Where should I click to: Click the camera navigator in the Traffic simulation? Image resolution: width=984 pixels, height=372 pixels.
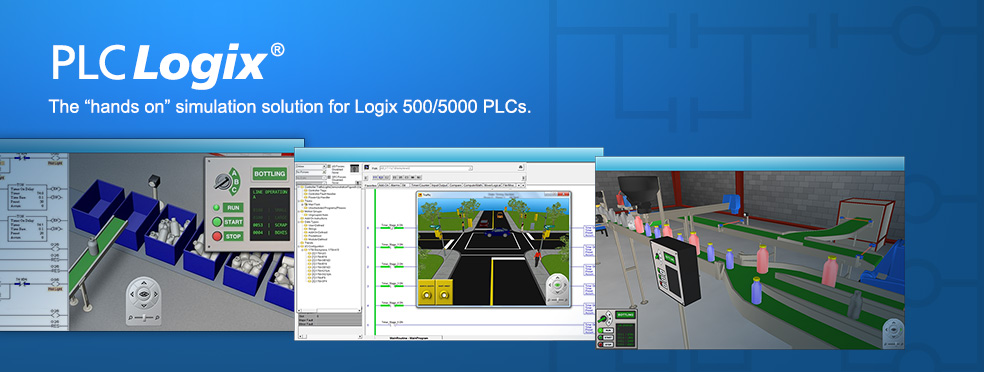[557, 289]
